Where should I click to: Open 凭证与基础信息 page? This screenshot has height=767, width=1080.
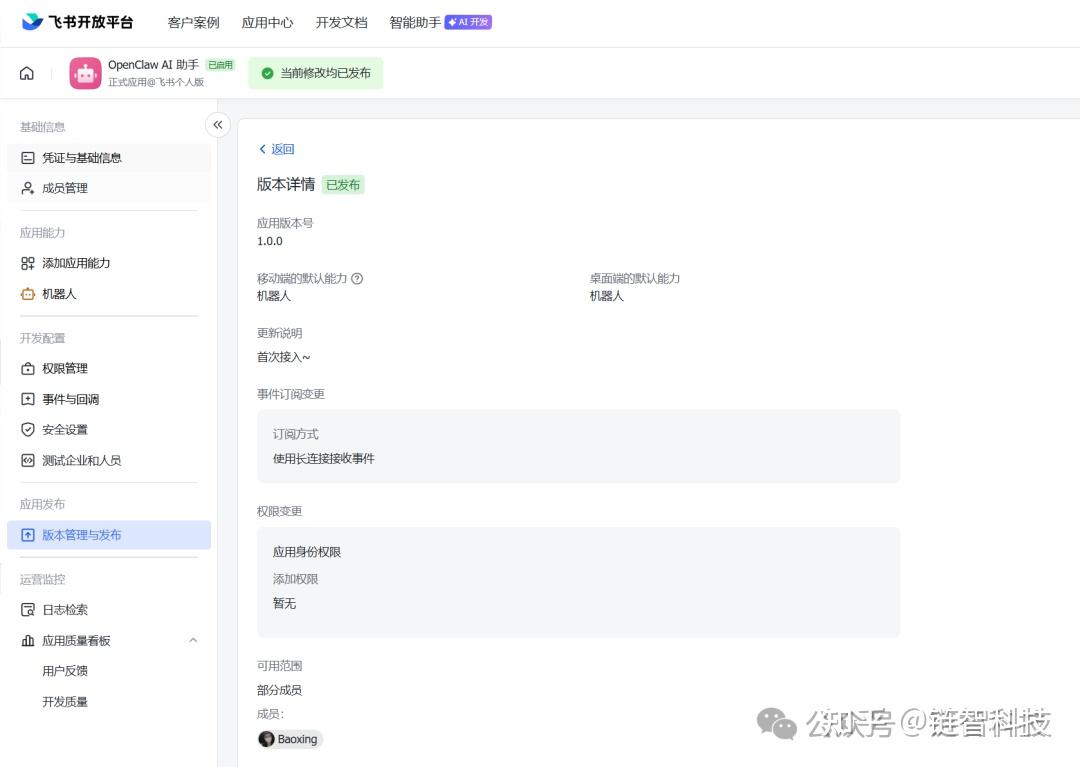[109, 158]
